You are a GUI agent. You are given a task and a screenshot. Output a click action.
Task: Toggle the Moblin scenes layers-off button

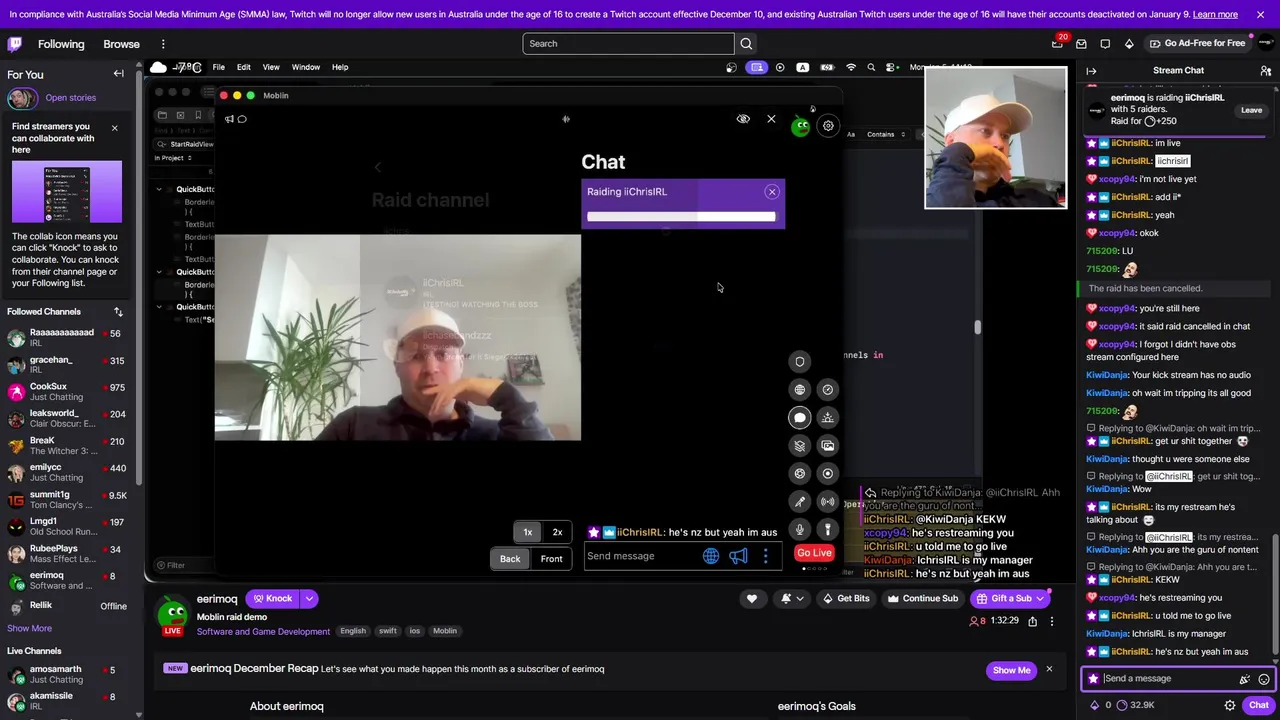pos(799,446)
